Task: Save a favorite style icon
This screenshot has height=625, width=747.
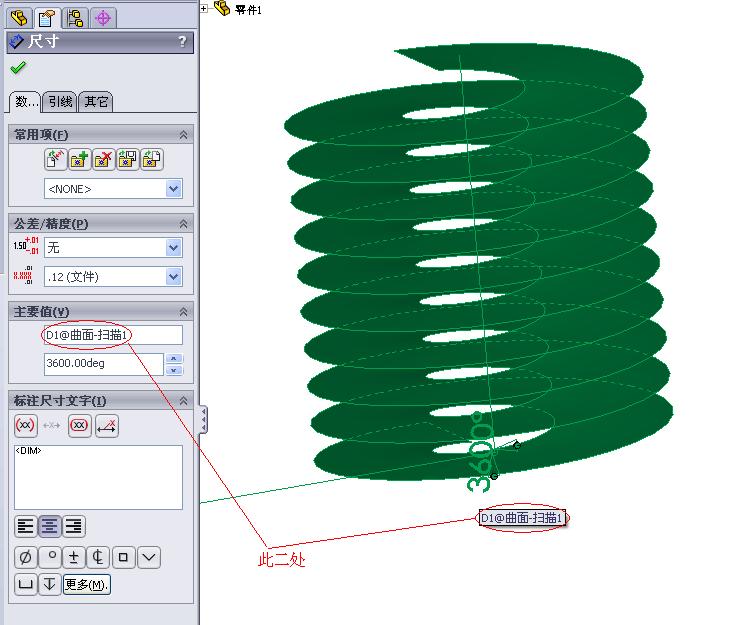Action: 128,159
